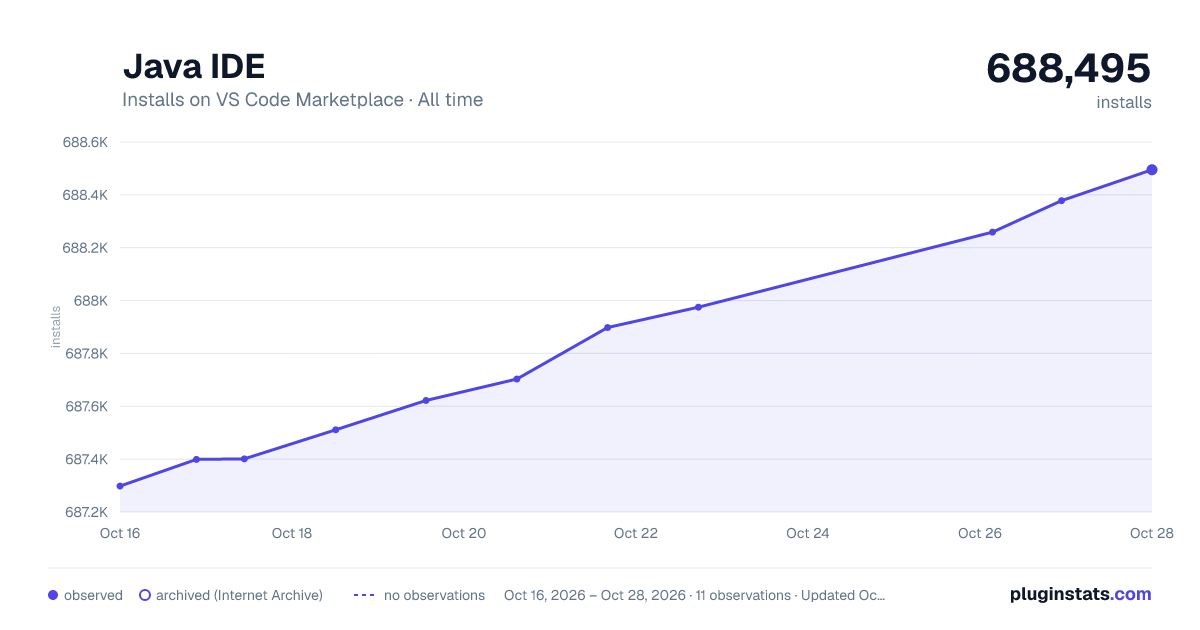Toggle the 'archived (Internet Archive)' legend label
Viewport: 1200px width, 630px height.
coord(239,595)
